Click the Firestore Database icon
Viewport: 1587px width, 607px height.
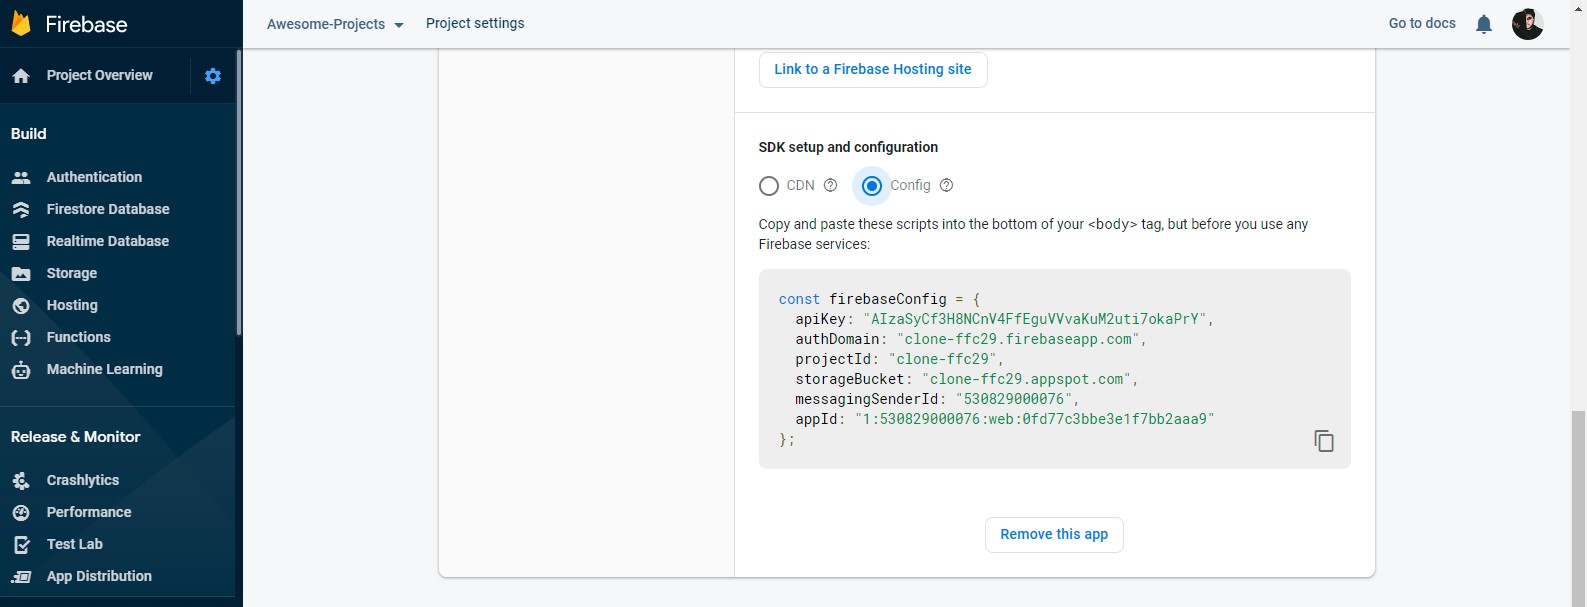(x=21, y=210)
